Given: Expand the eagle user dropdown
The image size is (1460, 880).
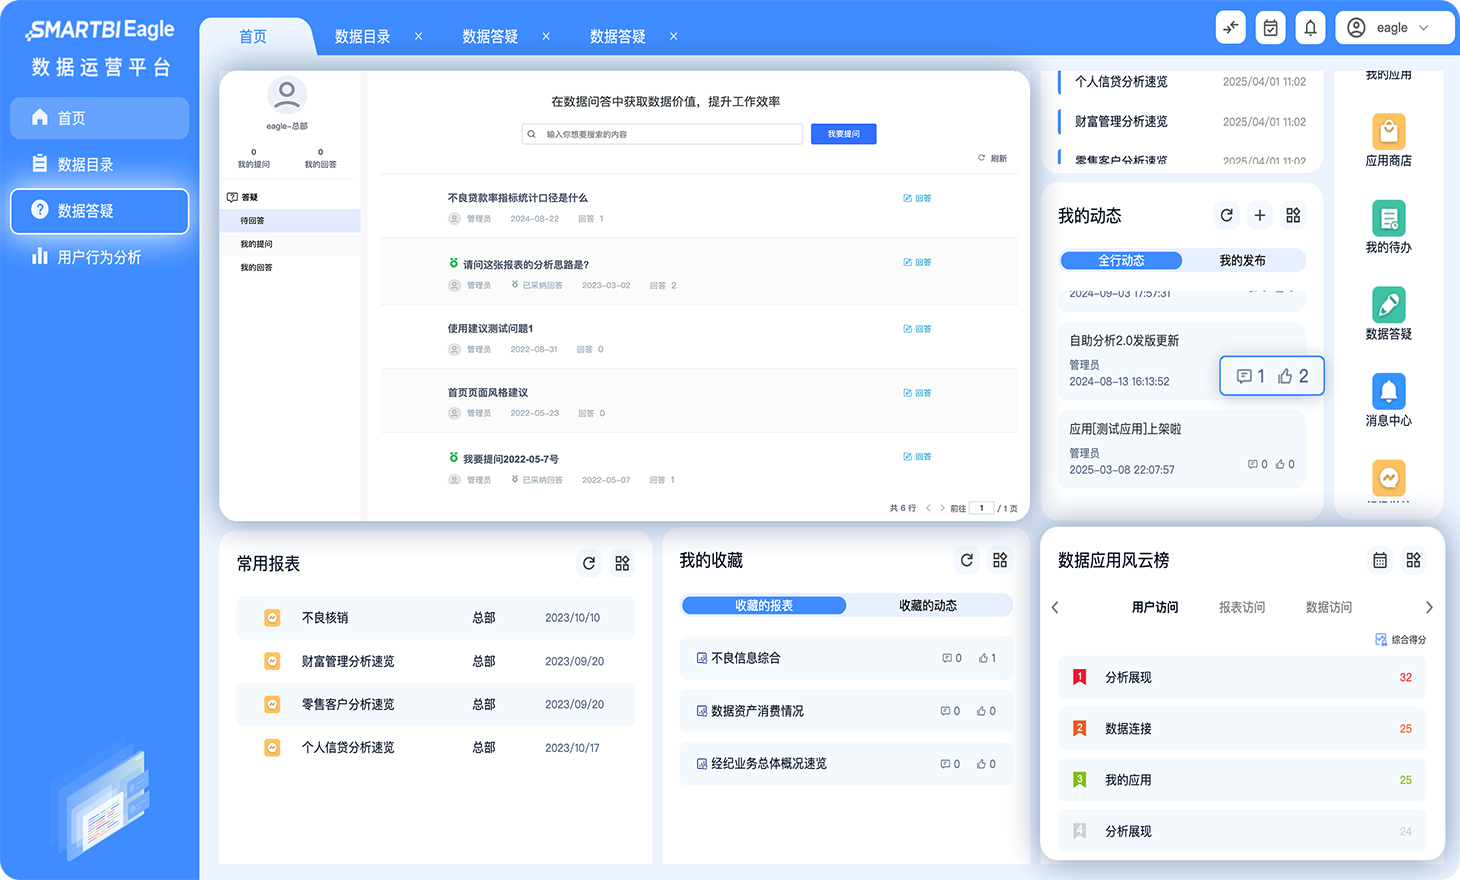Looking at the screenshot, I should [1394, 28].
